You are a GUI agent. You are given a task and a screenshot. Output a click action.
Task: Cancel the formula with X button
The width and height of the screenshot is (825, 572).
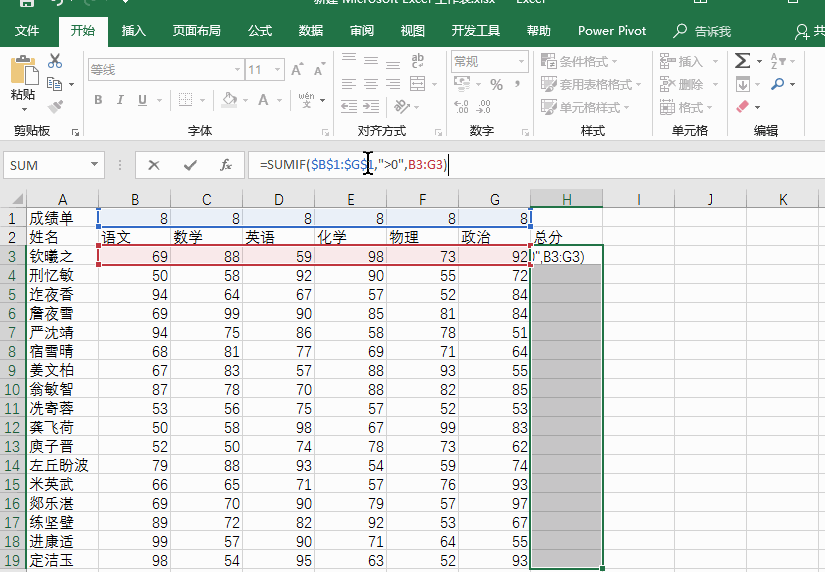[154, 166]
